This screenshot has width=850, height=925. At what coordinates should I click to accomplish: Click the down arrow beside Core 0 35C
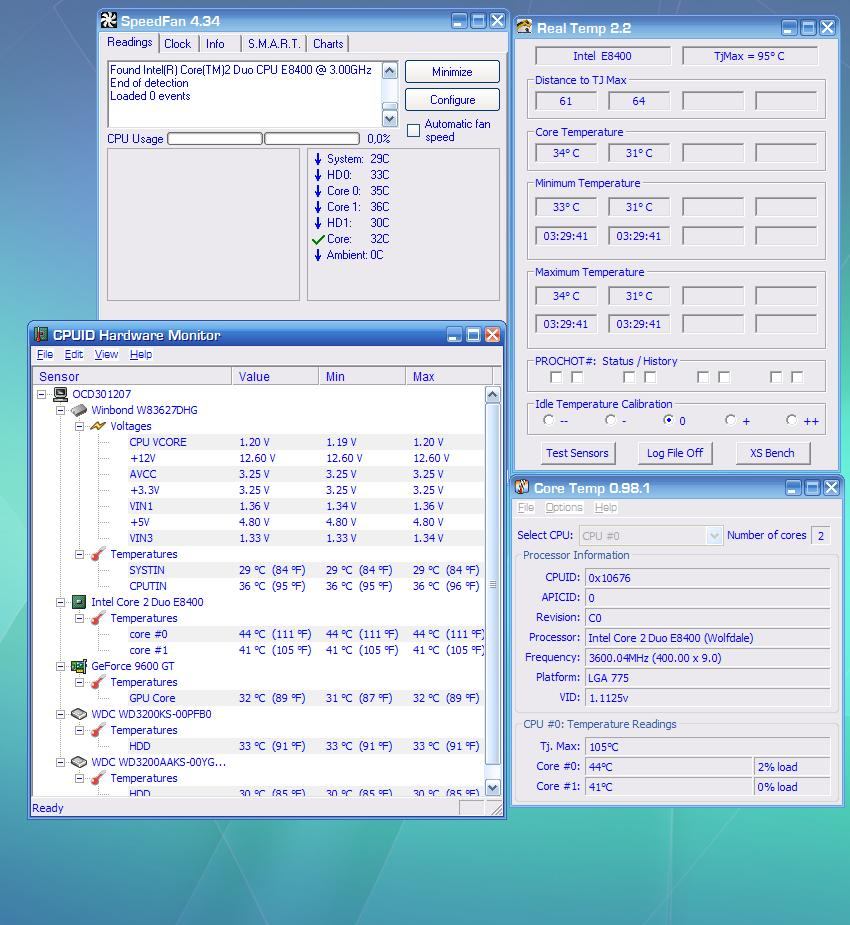[318, 191]
